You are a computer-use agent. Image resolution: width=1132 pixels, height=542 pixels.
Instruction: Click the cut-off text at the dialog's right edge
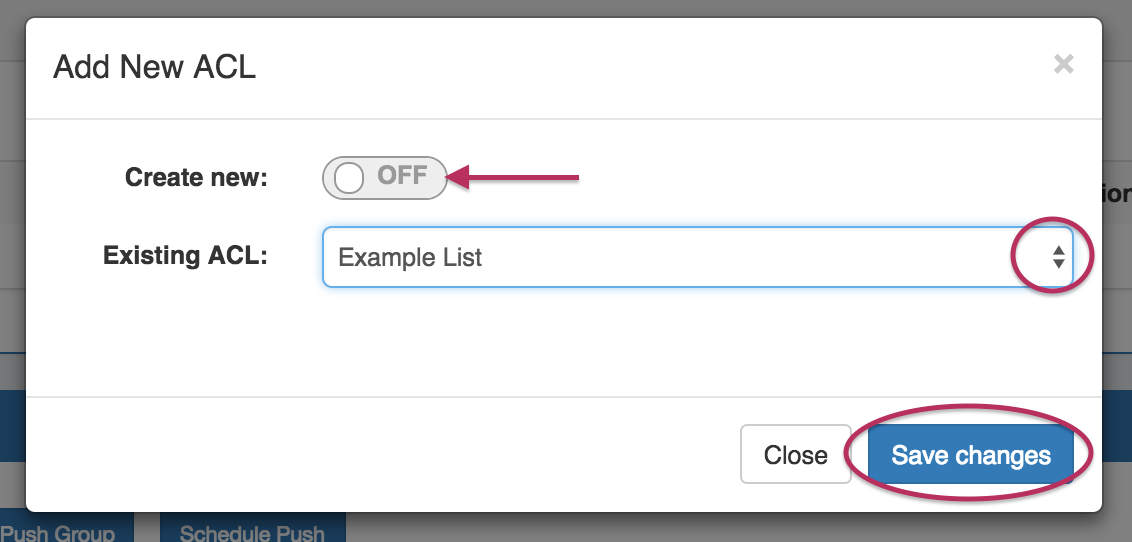pyautogui.click(x=1116, y=194)
